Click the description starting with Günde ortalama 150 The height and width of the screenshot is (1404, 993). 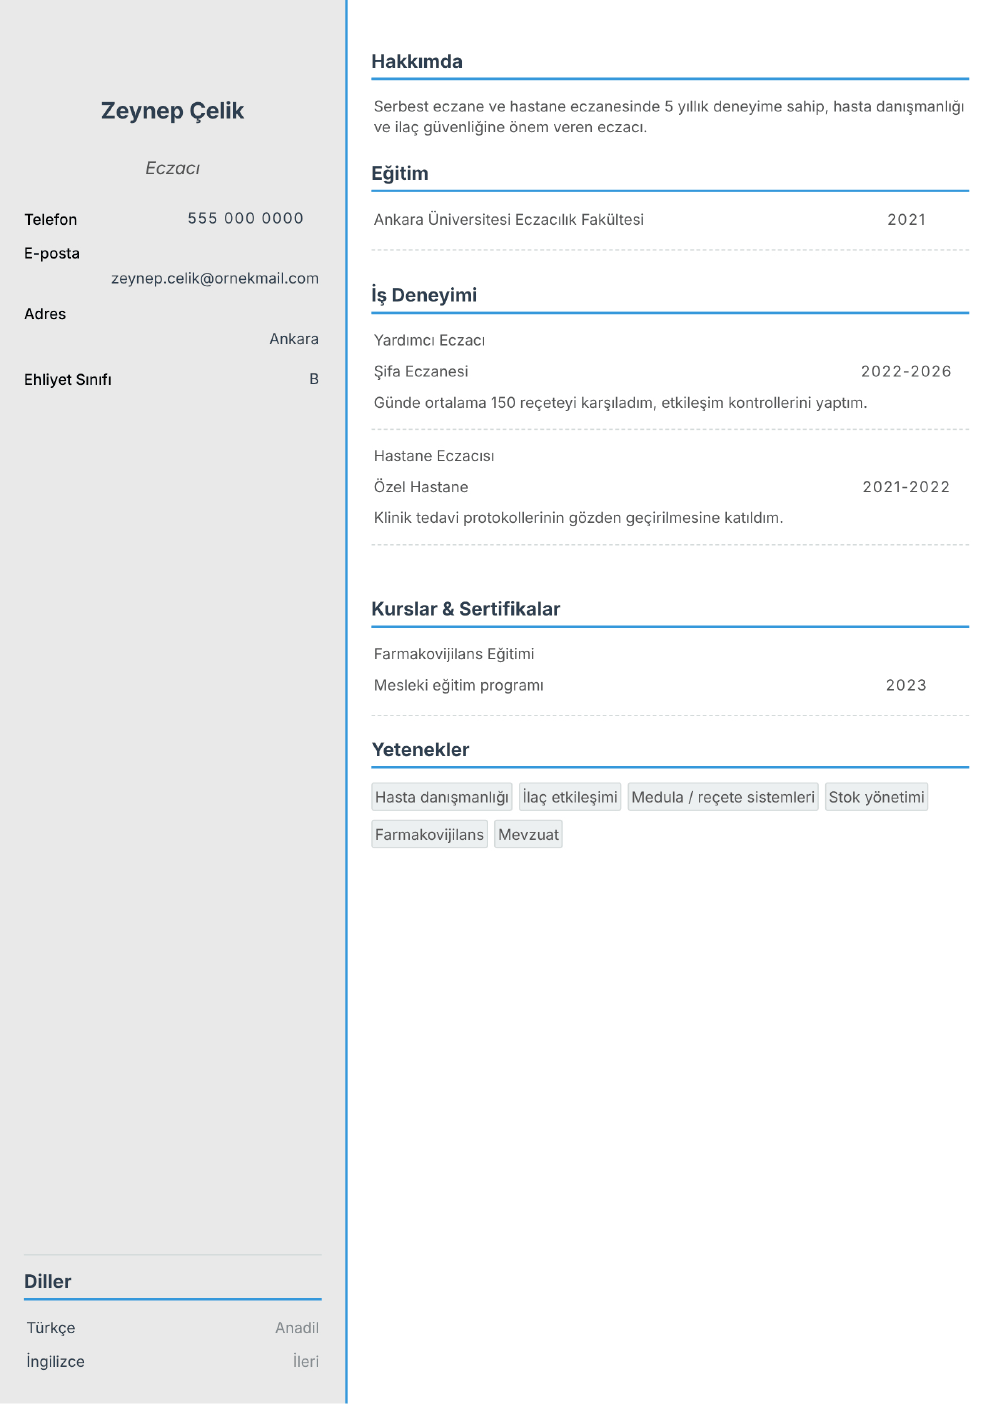pyautogui.click(x=621, y=402)
